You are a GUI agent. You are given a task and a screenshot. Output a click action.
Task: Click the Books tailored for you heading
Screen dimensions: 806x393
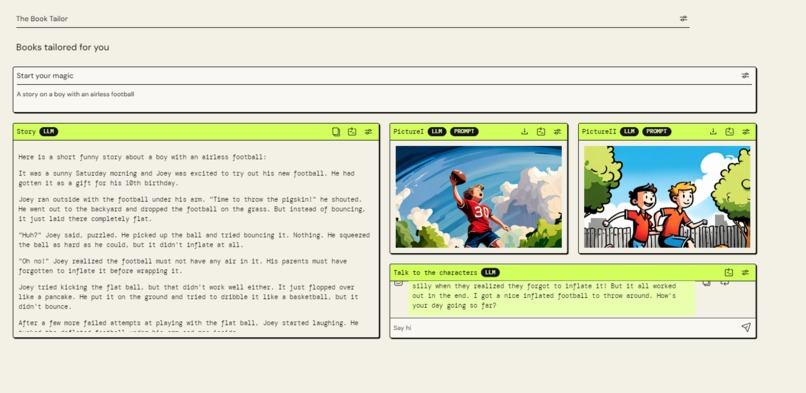62,47
